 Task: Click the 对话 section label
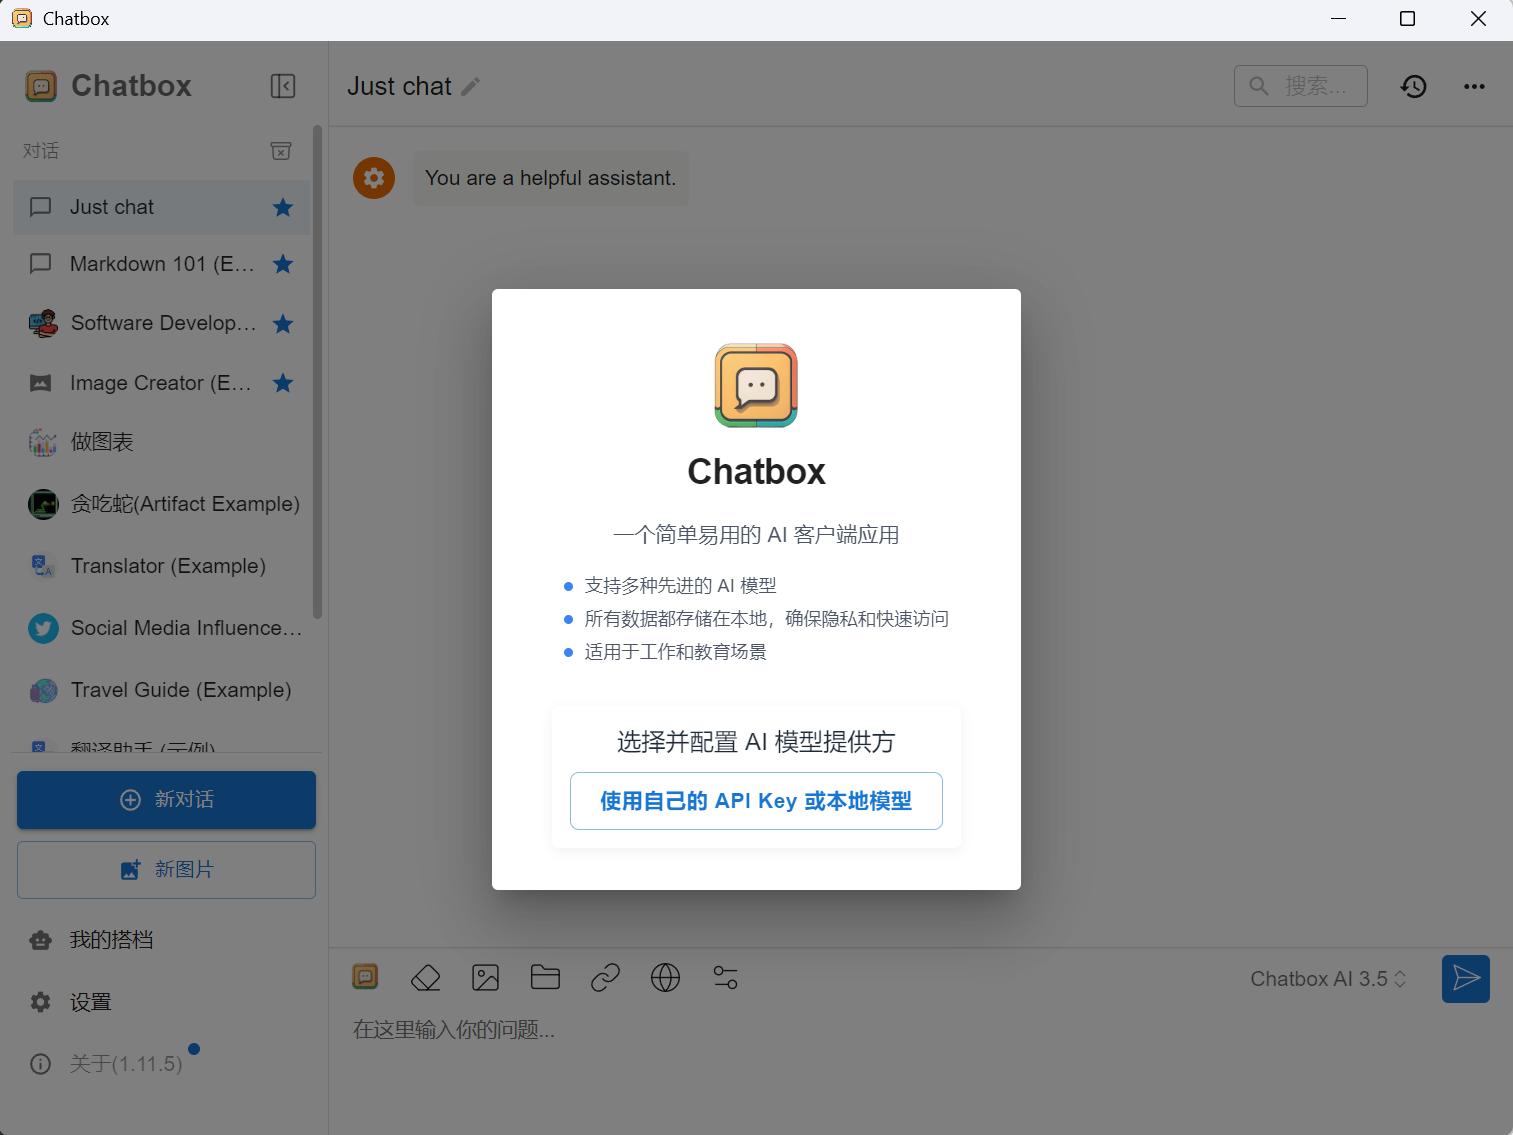[x=41, y=151]
